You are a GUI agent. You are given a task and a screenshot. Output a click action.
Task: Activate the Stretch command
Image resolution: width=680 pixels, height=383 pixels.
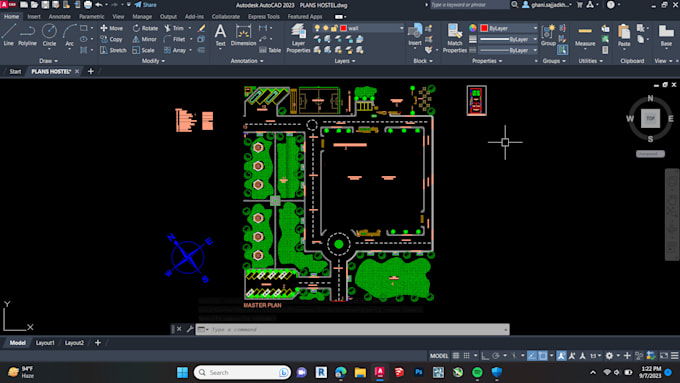pyautogui.click(x=113, y=50)
